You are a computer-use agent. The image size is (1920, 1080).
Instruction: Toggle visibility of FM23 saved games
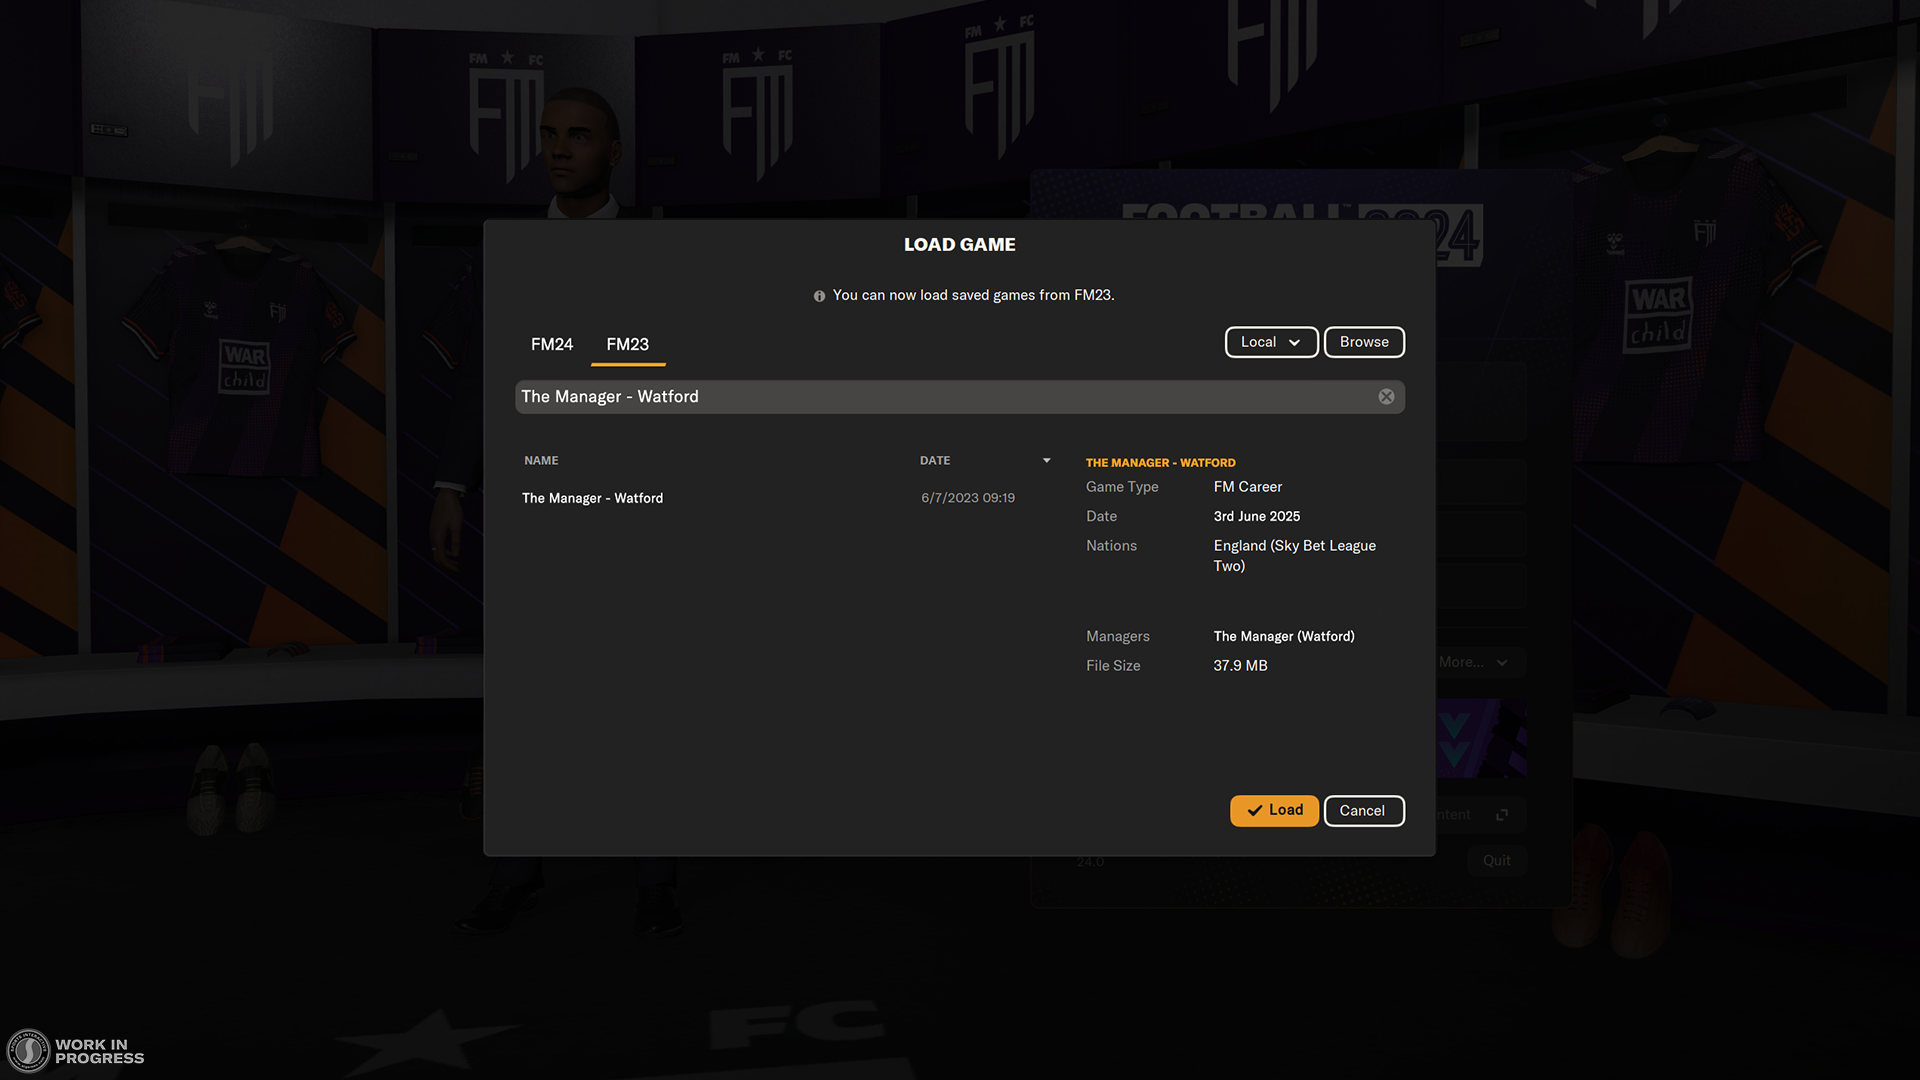point(626,344)
